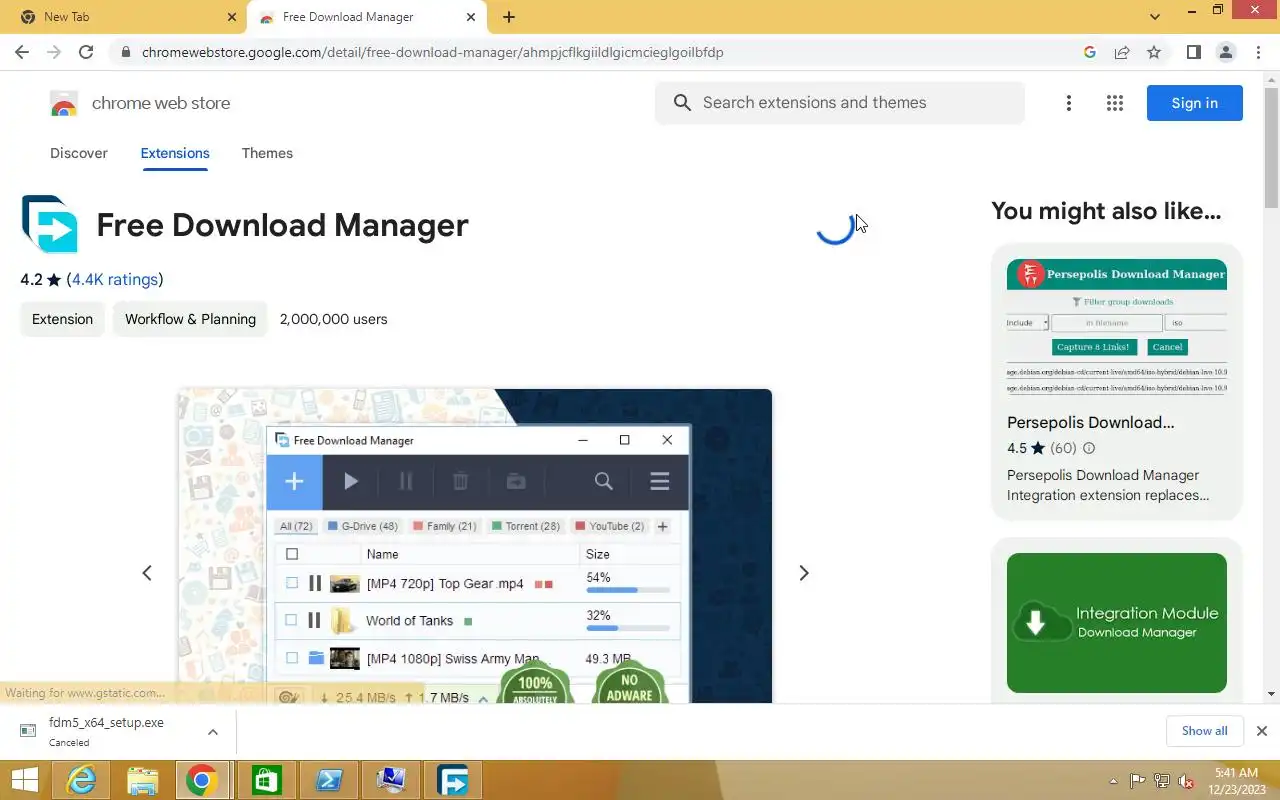Bookmark this page with the star icon
The width and height of the screenshot is (1280, 800).
click(x=1154, y=52)
